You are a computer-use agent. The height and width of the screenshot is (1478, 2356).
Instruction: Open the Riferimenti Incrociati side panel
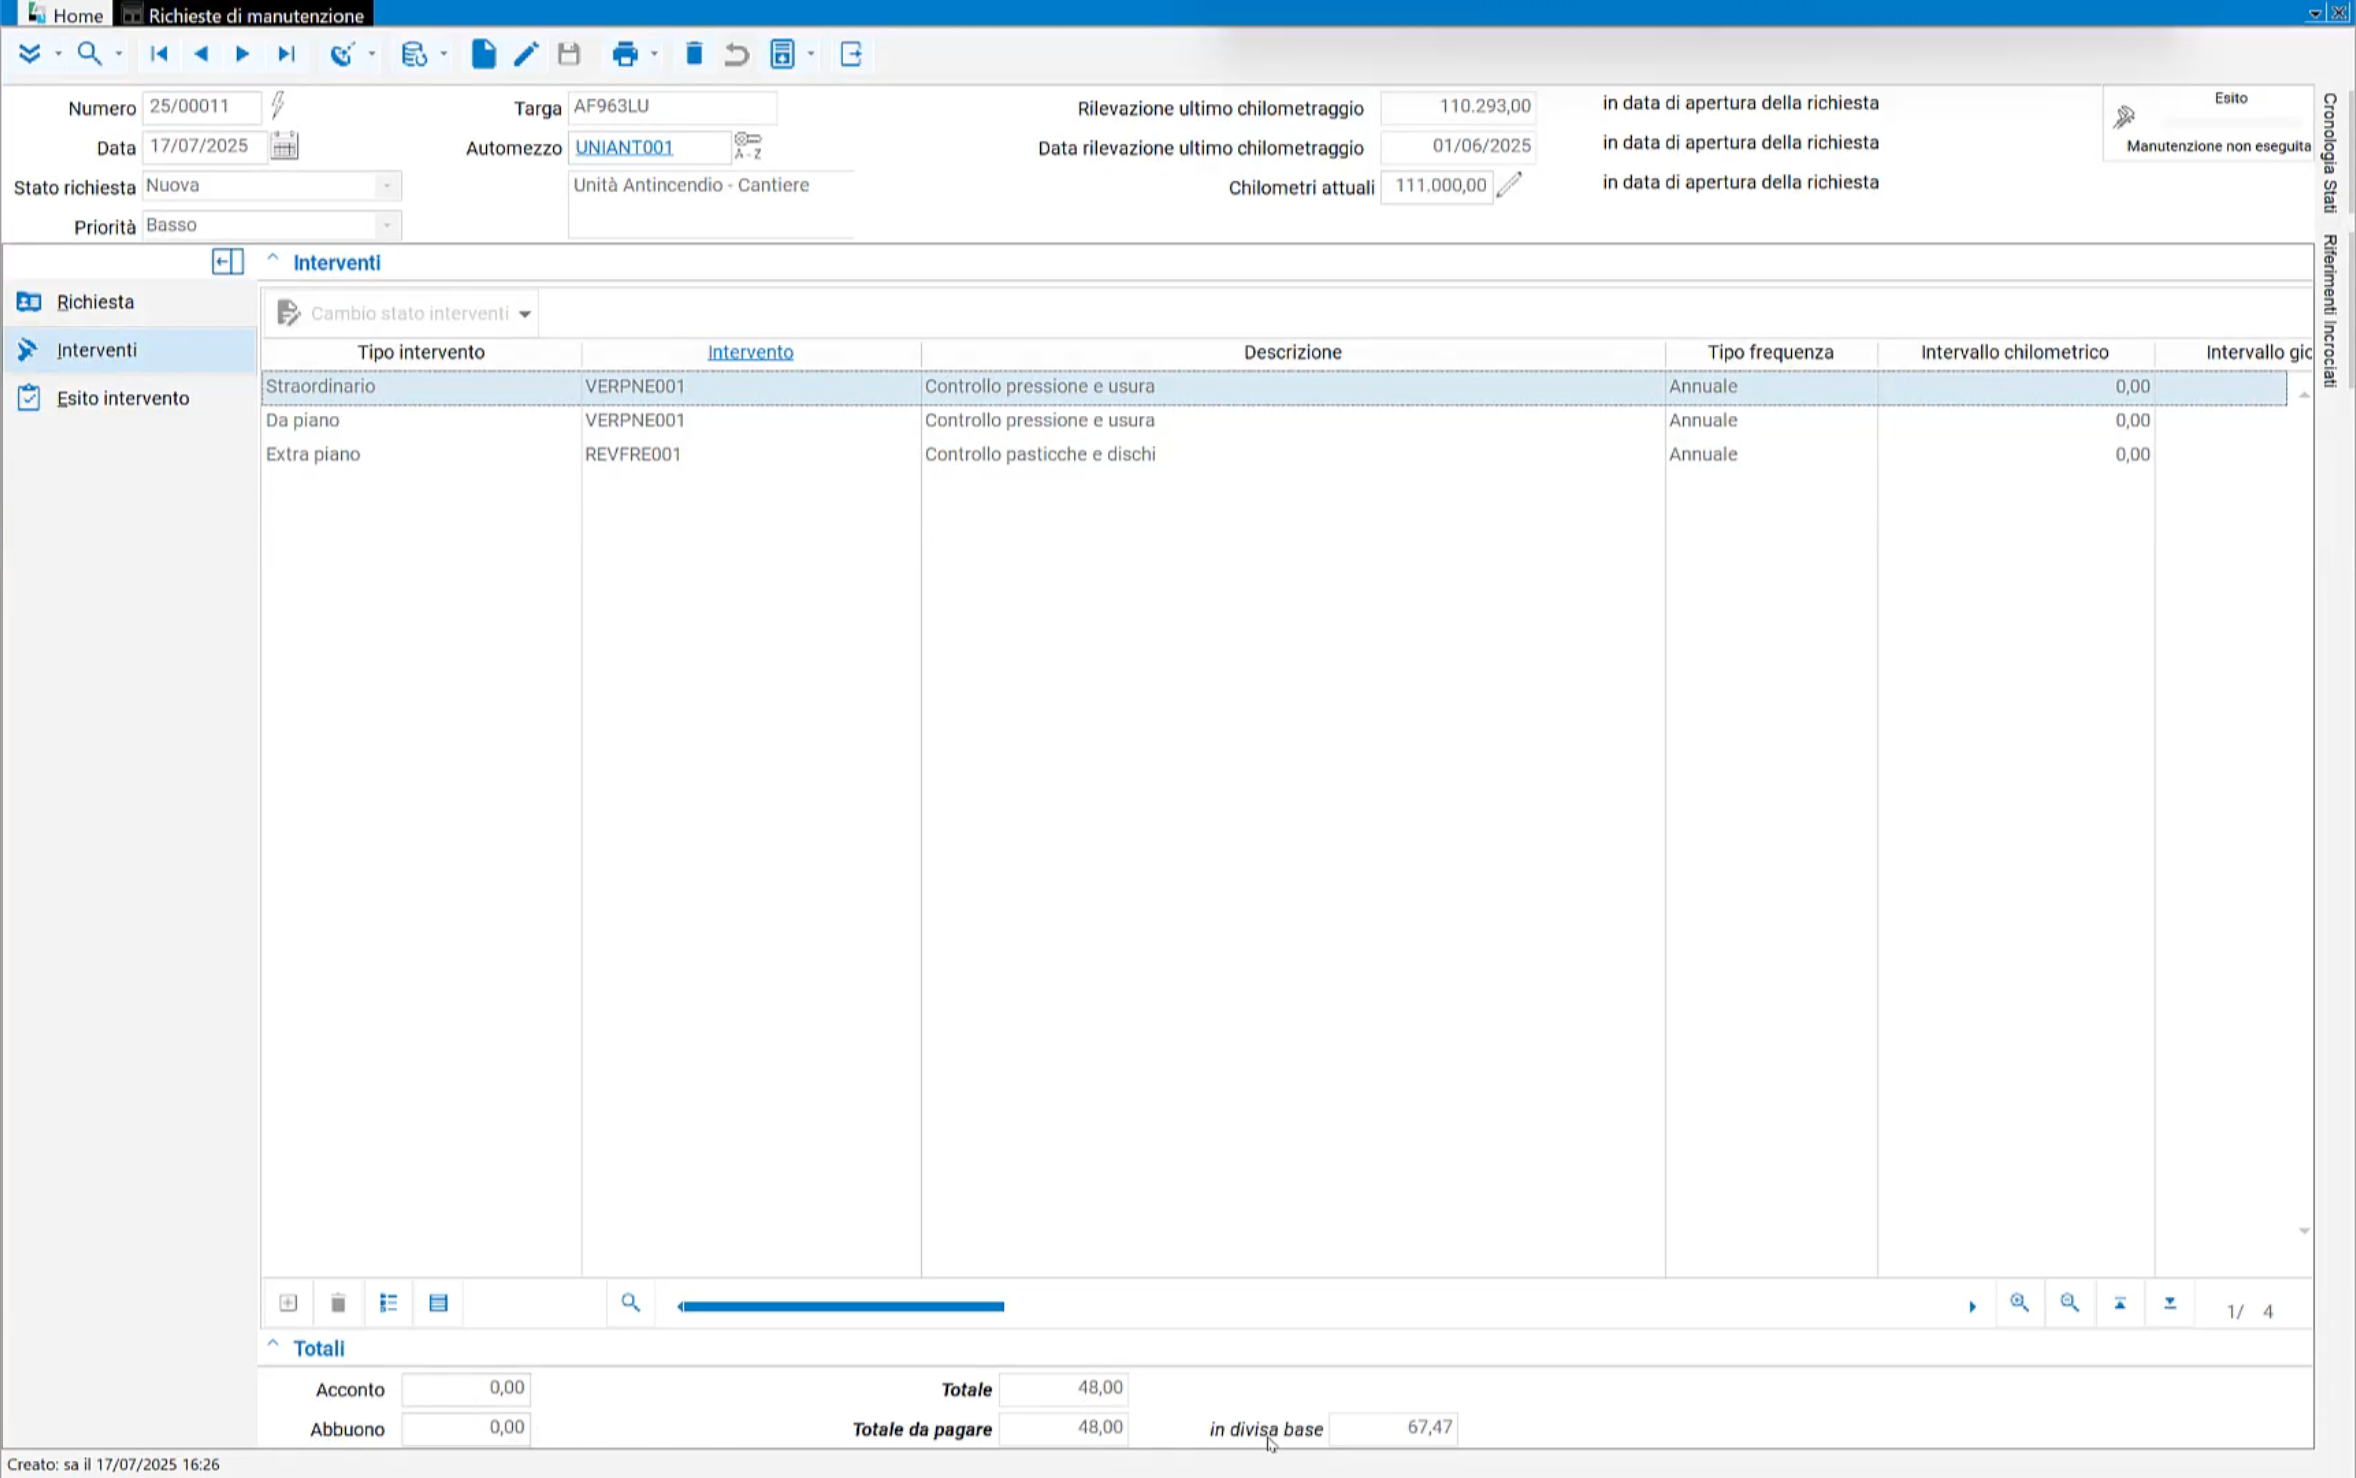point(2330,311)
